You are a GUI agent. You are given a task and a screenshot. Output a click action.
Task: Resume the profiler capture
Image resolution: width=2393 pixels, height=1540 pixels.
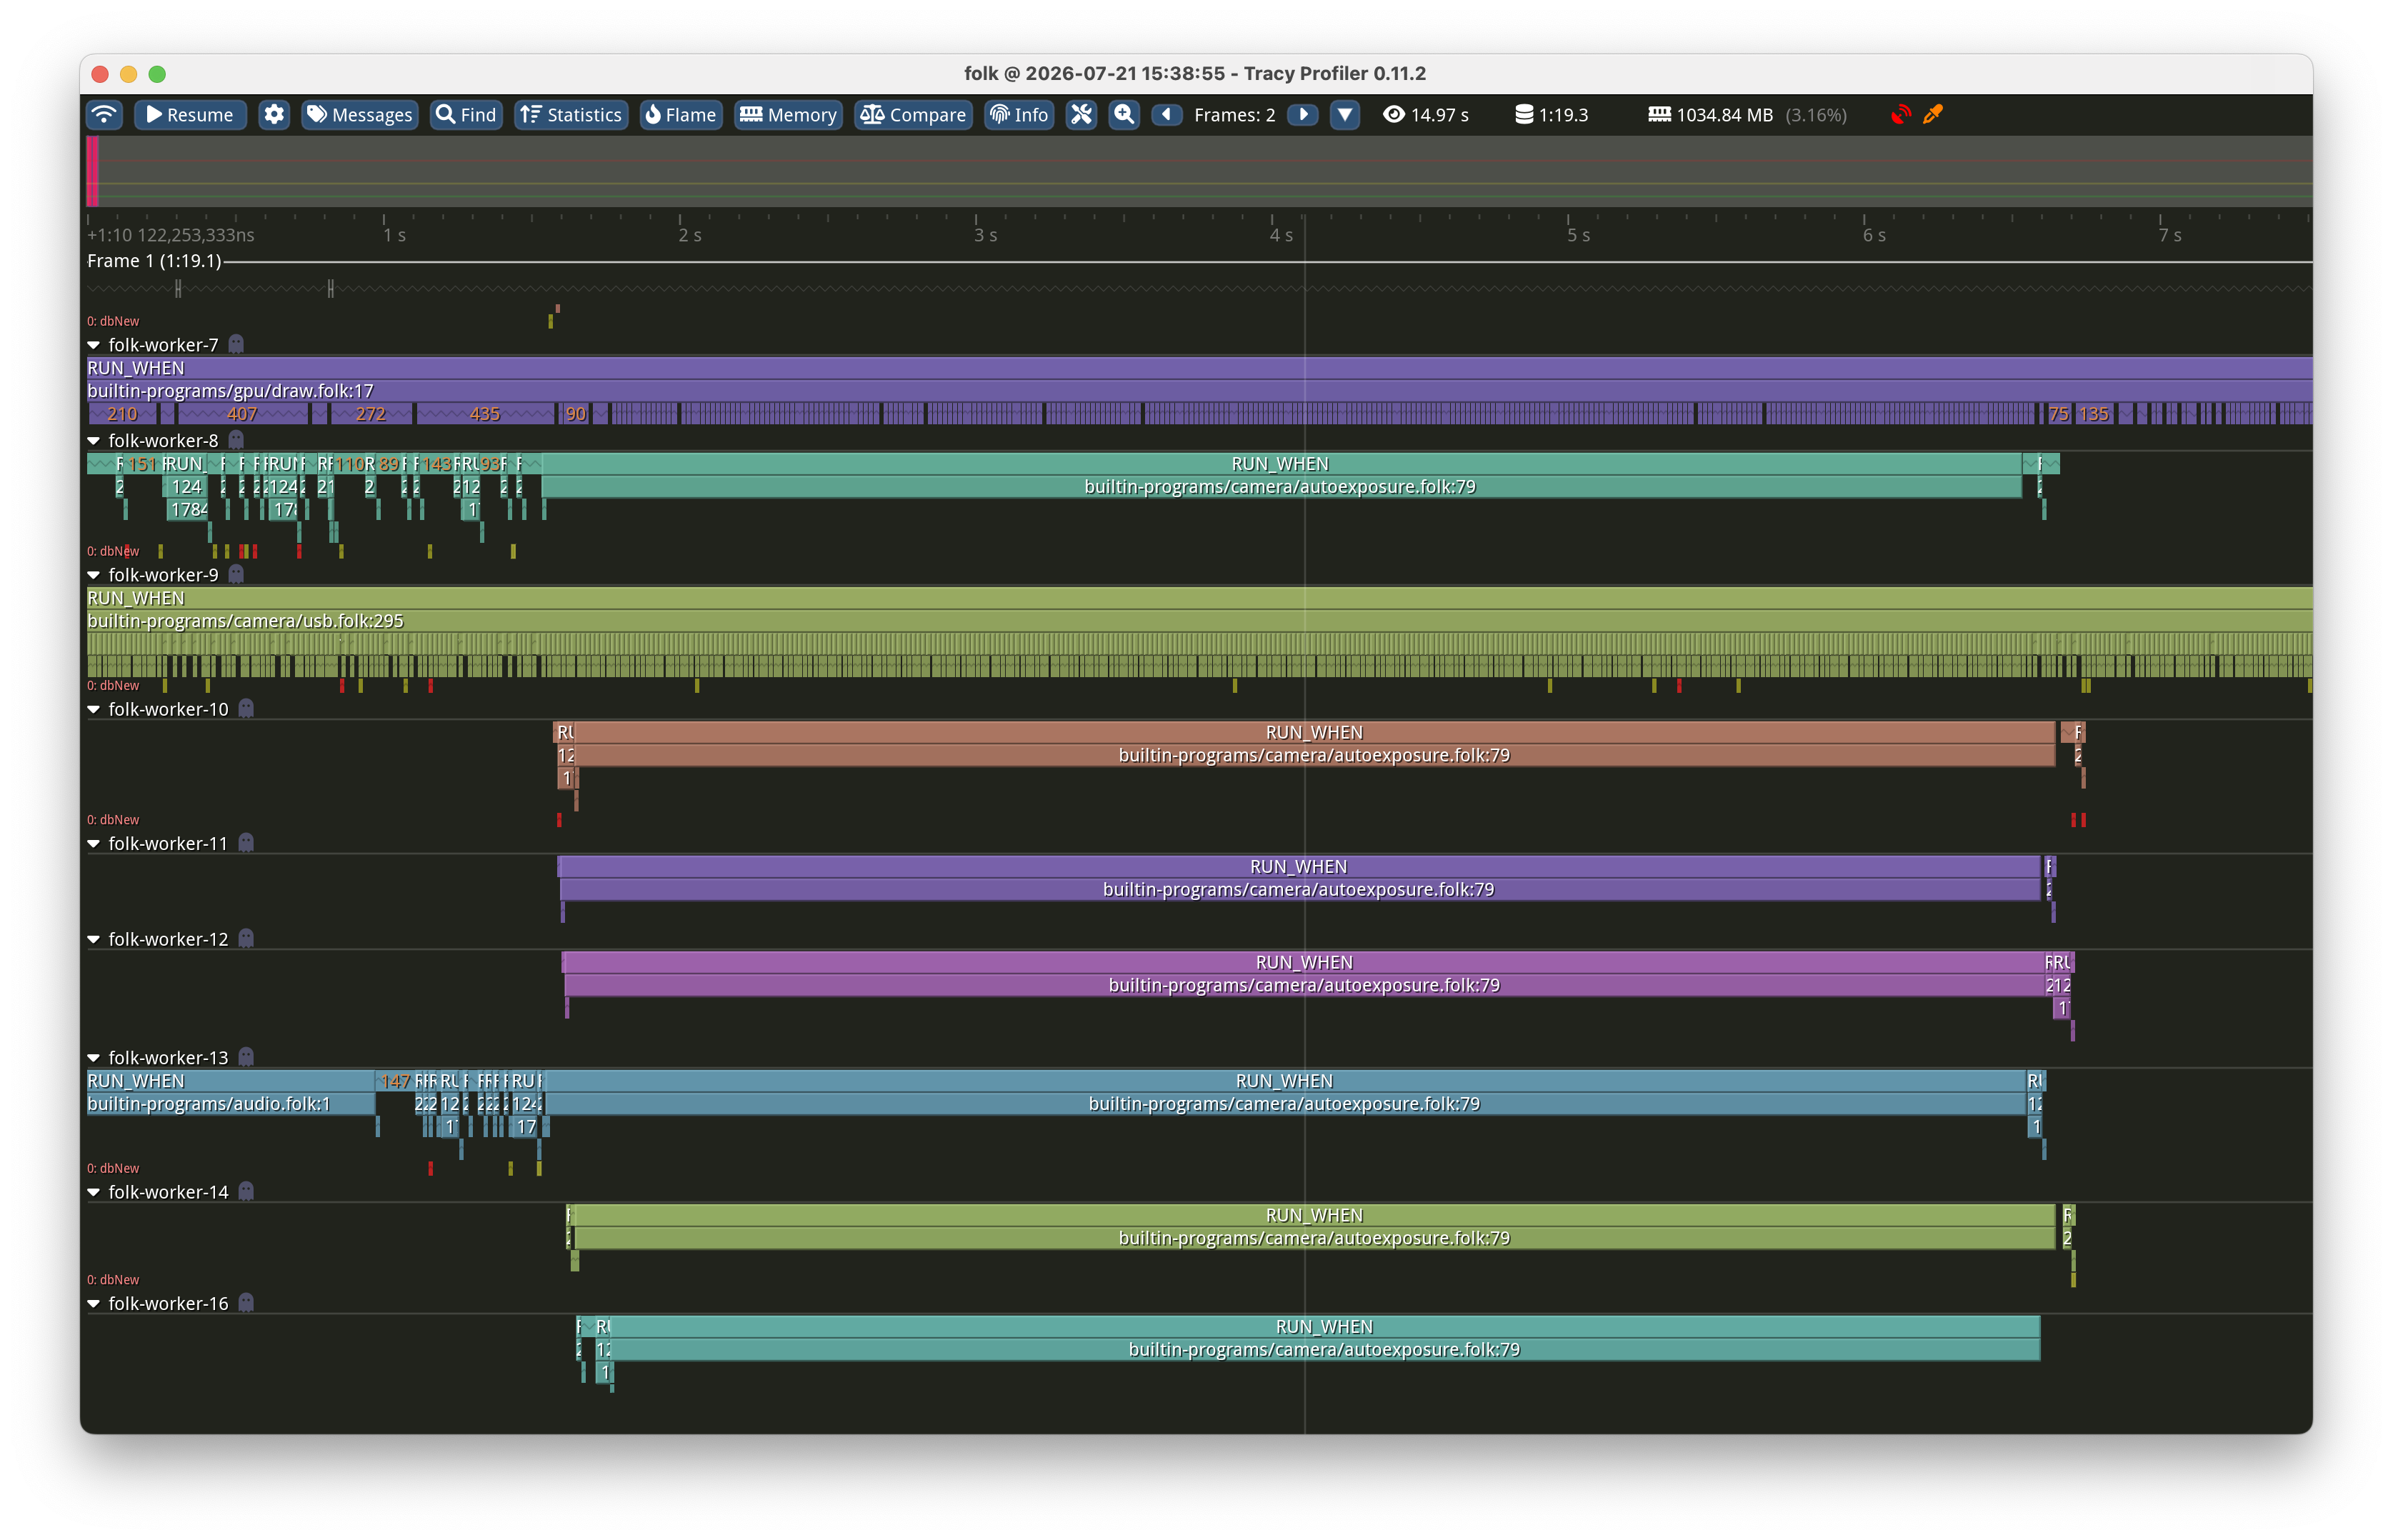pos(190,114)
